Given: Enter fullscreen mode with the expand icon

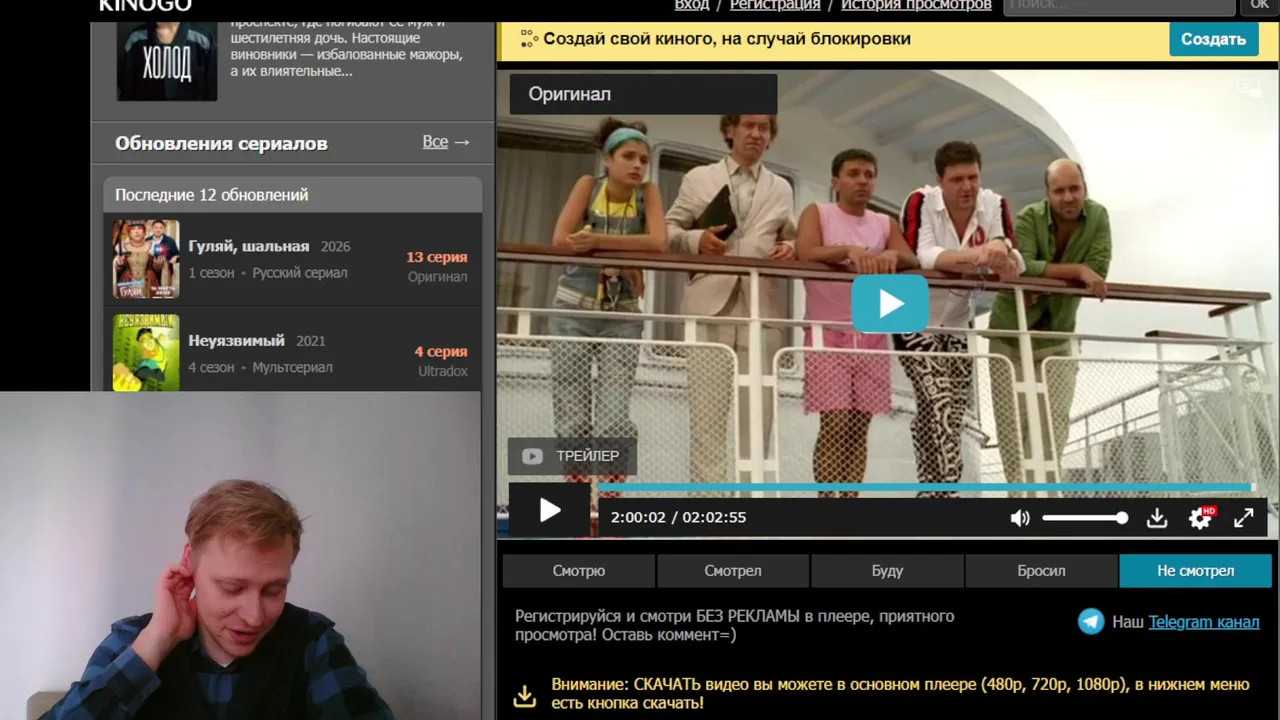Looking at the screenshot, I should point(1243,518).
